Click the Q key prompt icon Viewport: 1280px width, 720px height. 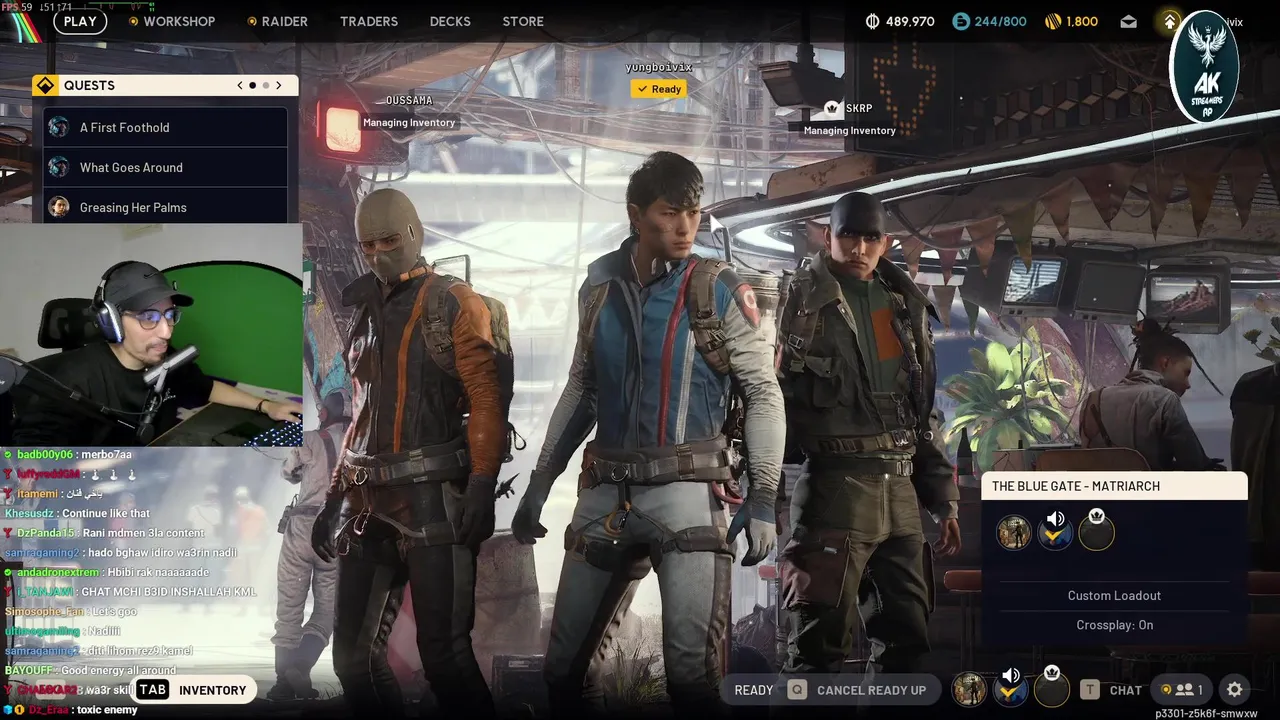(x=796, y=690)
